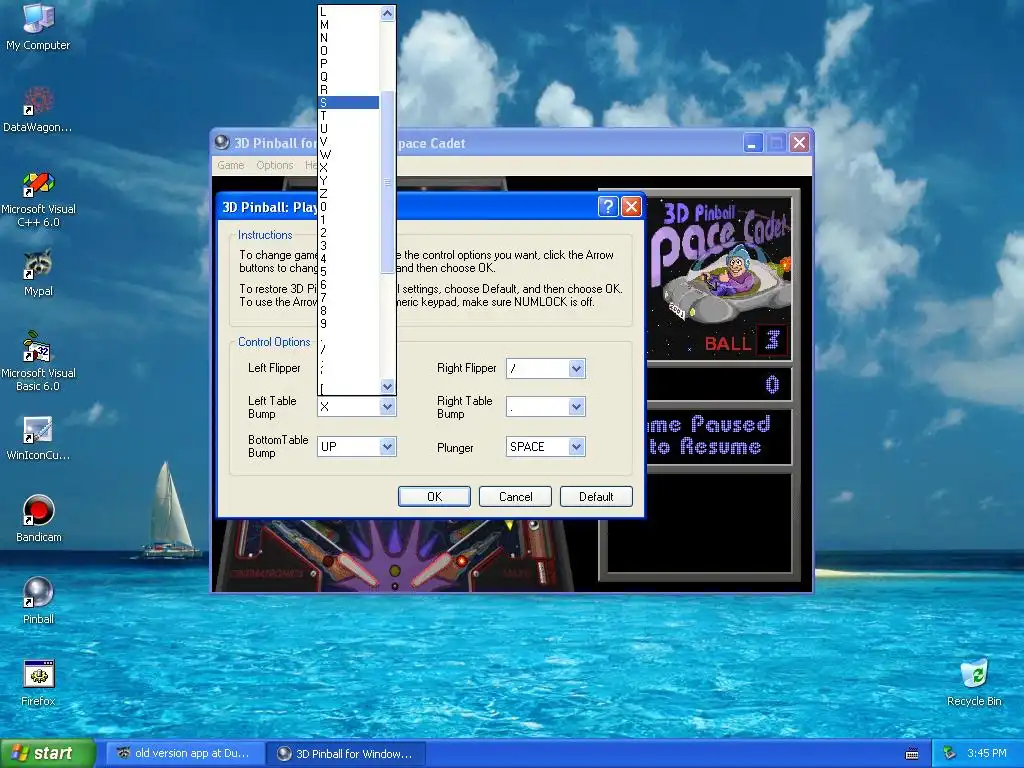Expand the Right Flipper key dropdown

click(576, 368)
